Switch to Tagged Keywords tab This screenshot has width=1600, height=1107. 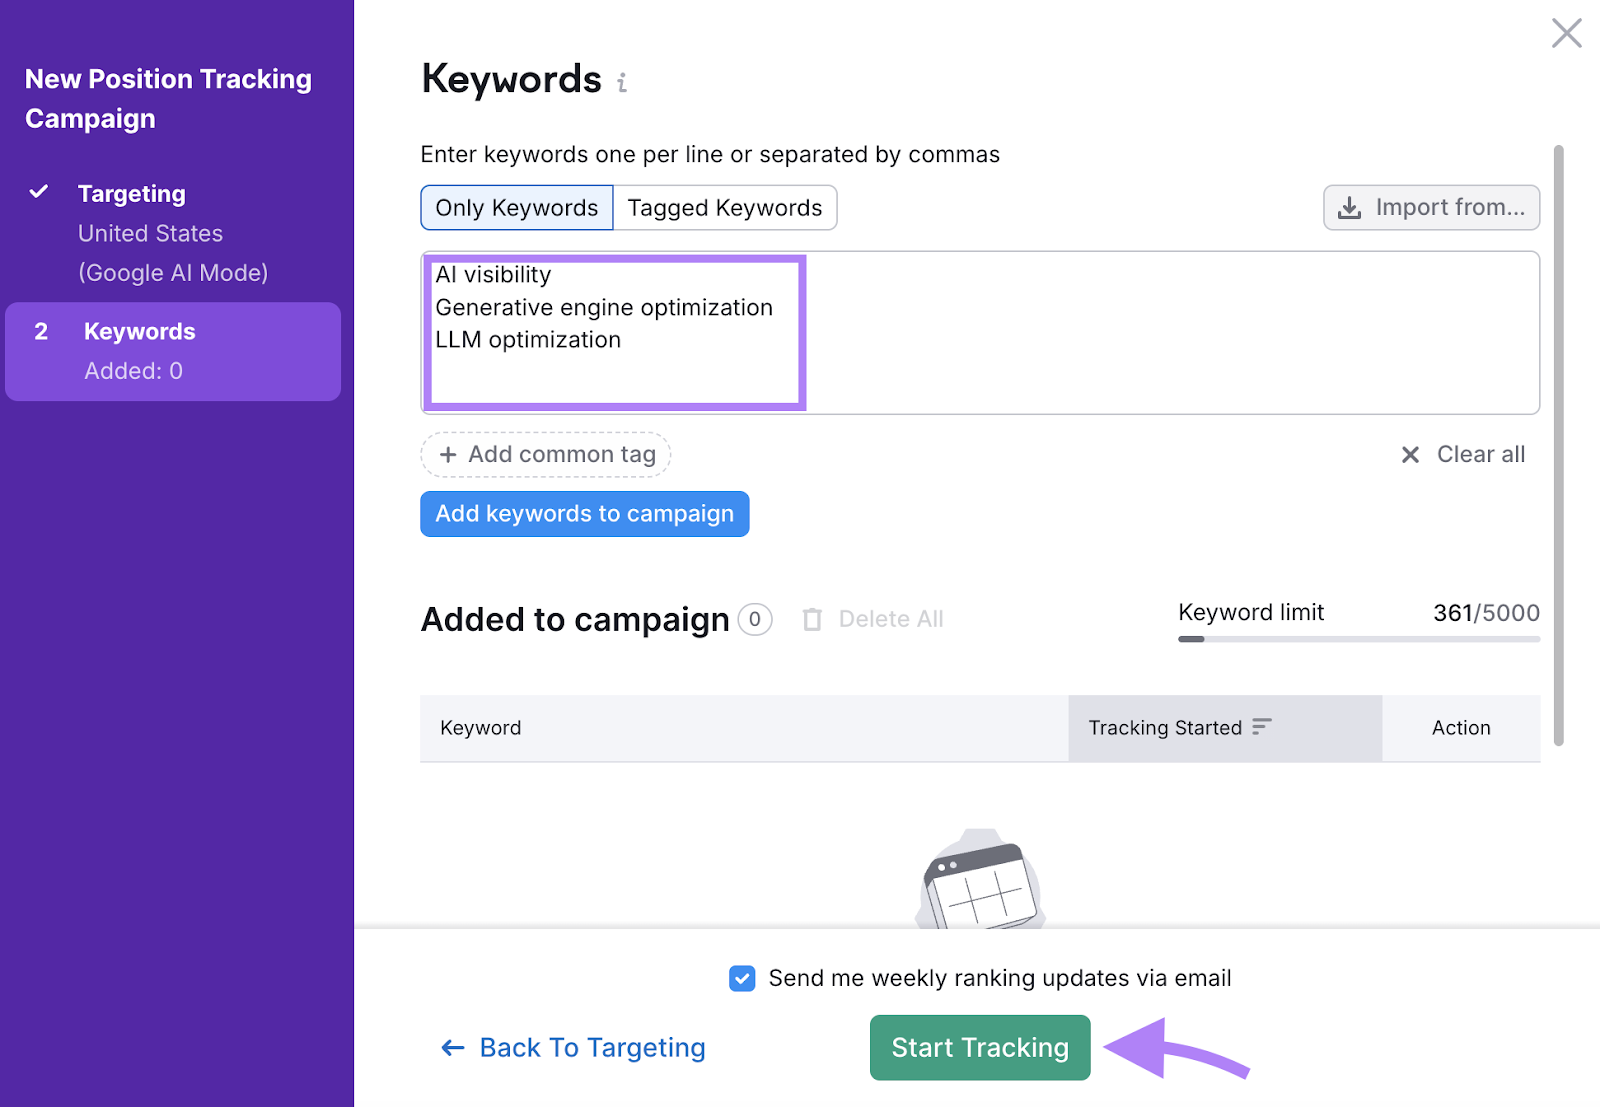pos(724,208)
